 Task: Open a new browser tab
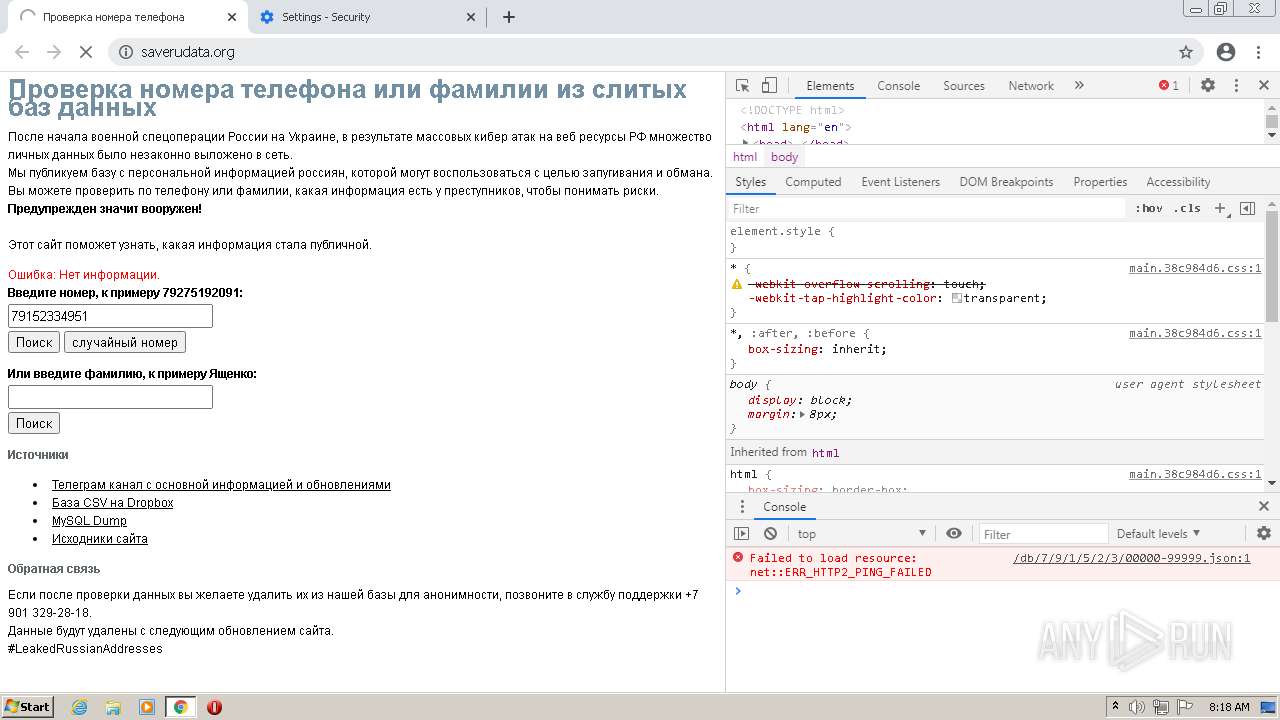(508, 17)
